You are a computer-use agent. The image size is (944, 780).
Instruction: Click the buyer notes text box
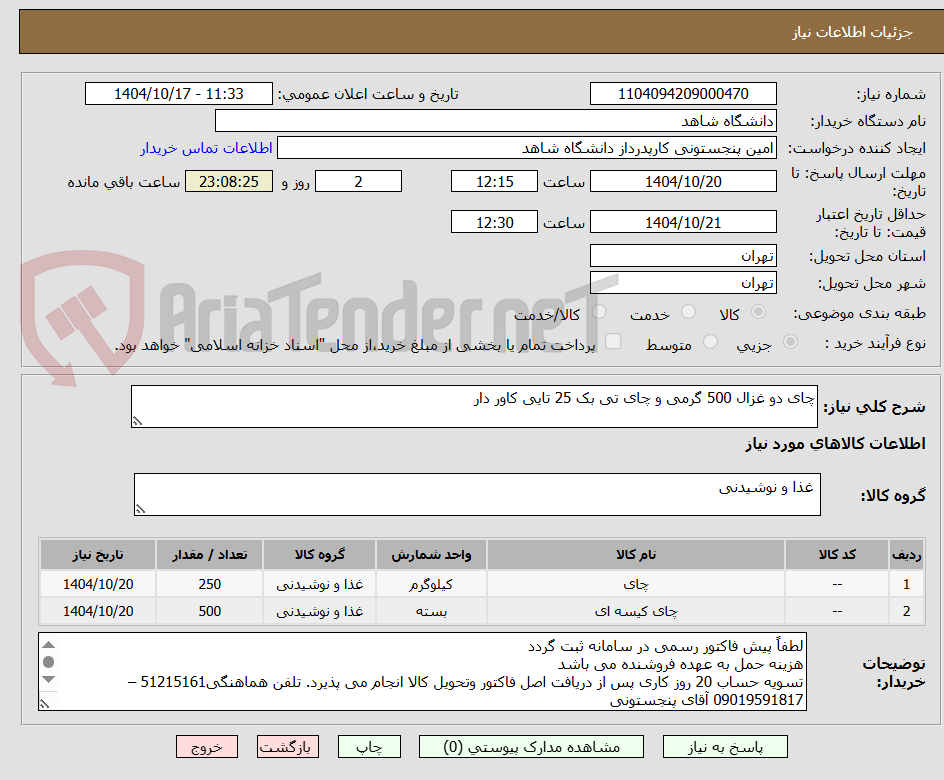pyautogui.click(x=422, y=671)
